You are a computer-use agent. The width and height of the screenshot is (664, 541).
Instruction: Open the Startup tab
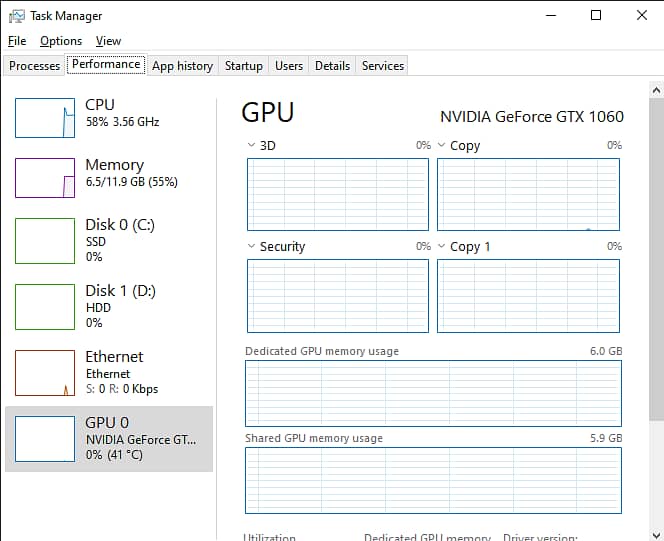243,66
